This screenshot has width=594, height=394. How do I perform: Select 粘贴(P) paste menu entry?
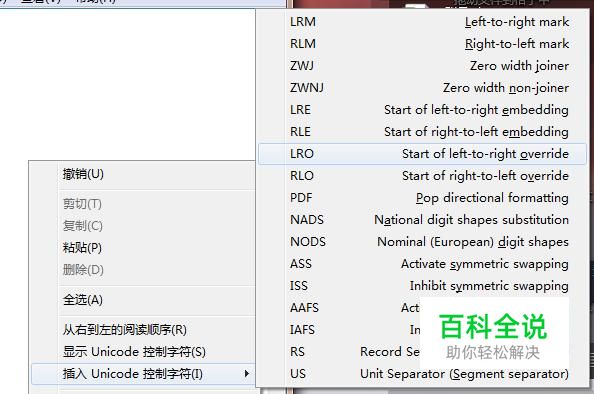click(143, 247)
